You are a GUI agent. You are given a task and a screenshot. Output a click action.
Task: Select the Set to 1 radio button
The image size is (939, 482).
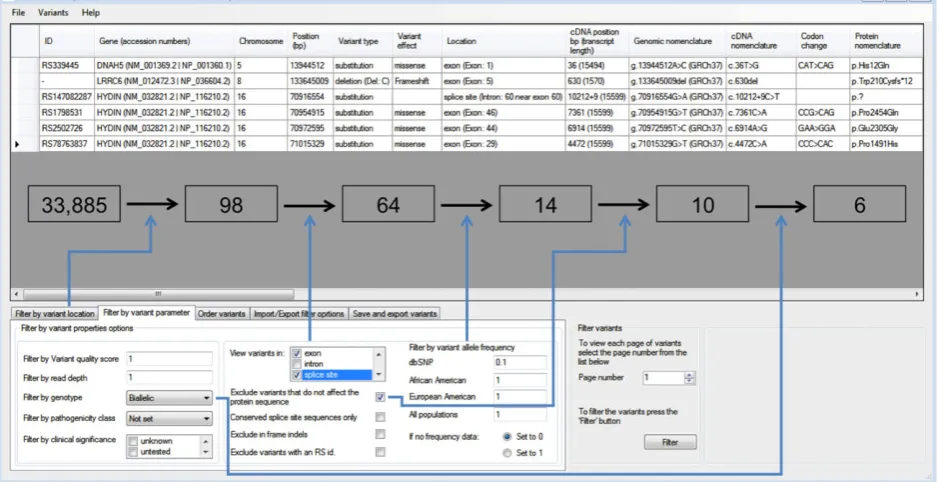507,453
